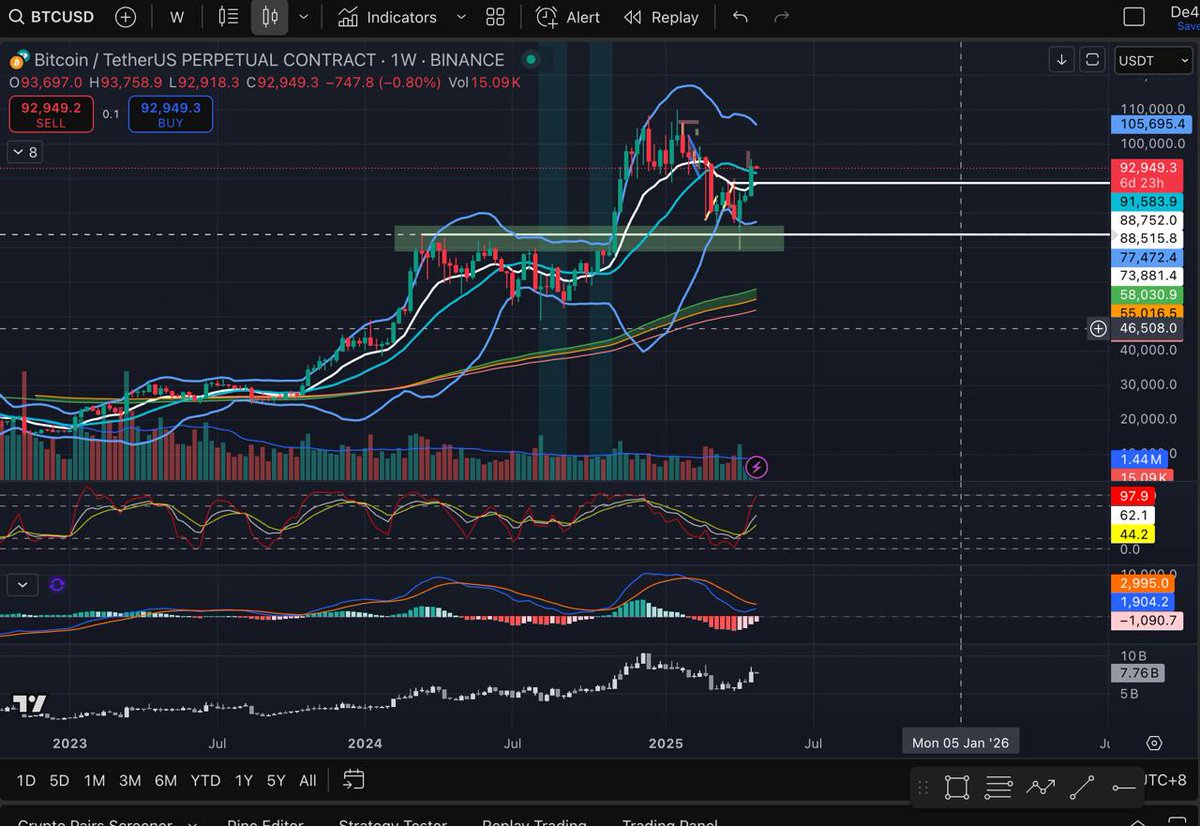The width and height of the screenshot is (1200, 826).
Task: Expand the collapsed indicators legend labeled 8
Action: (x=23, y=152)
